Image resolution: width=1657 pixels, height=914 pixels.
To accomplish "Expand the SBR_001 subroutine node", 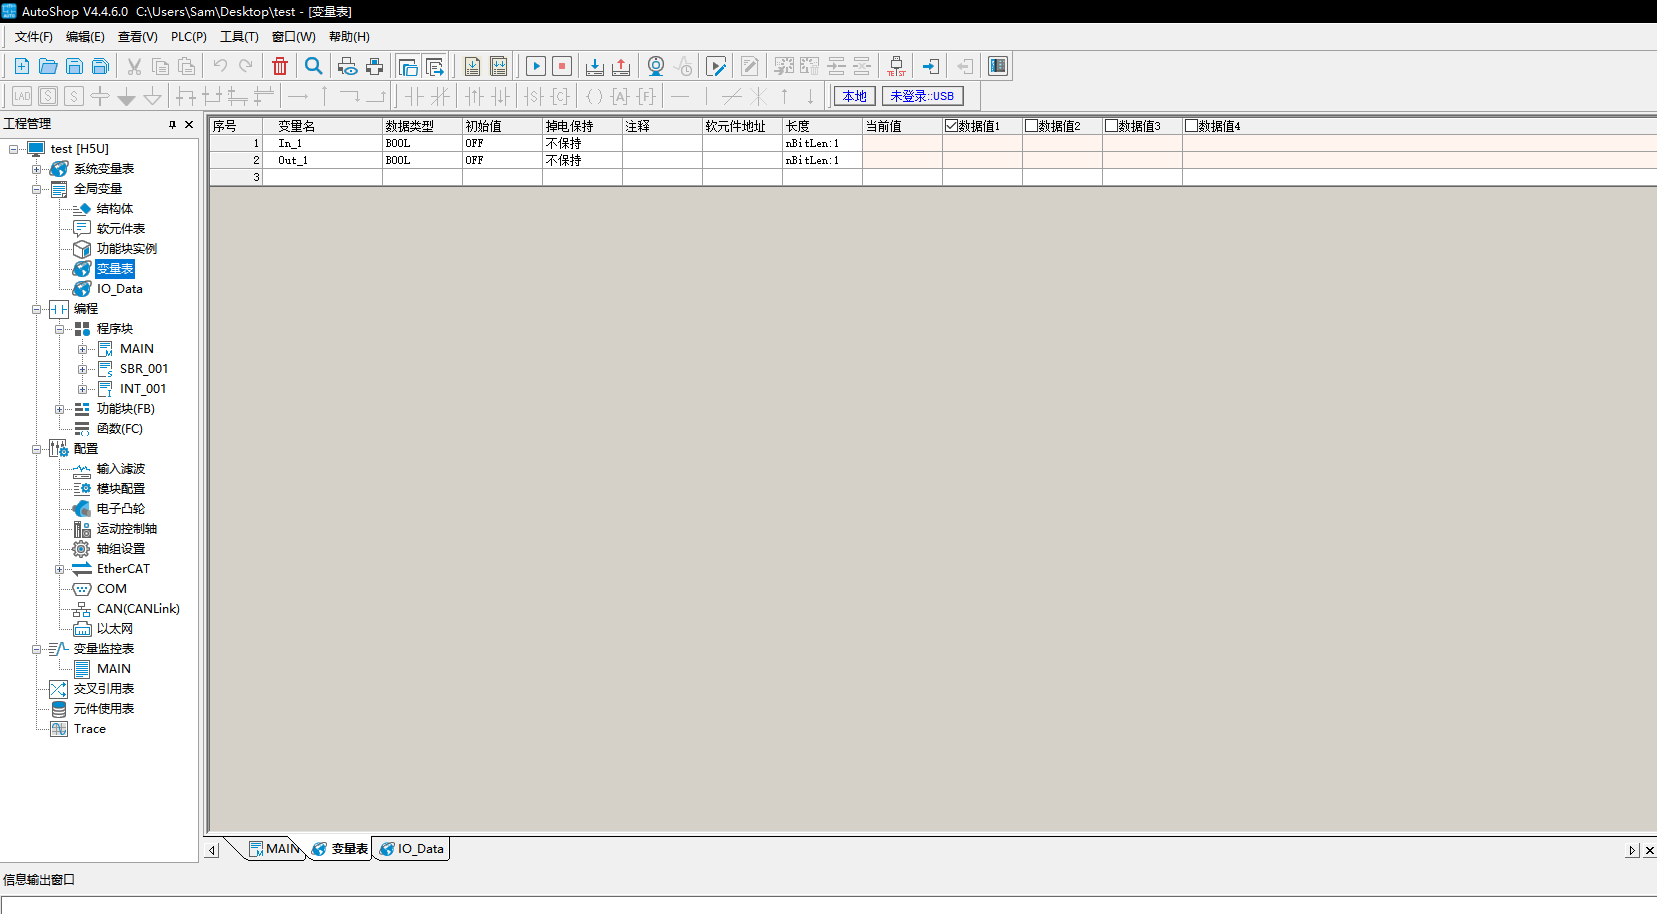I will 83,369.
